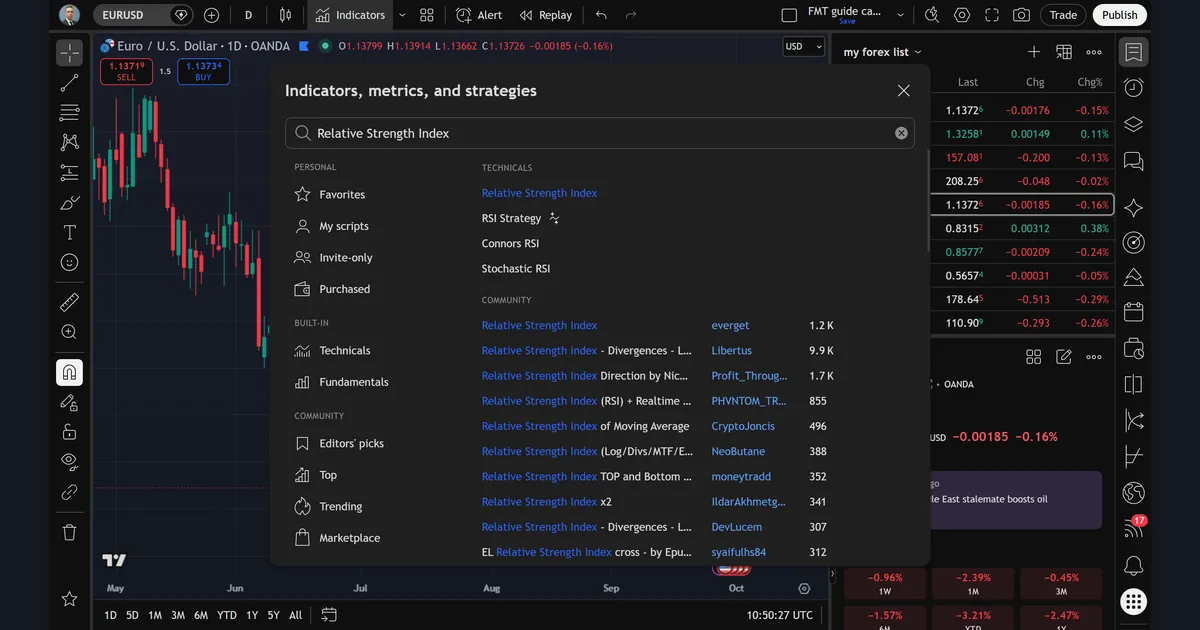Open the watchlist more options menu
The height and width of the screenshot is (630, 1200).
pos(1094,52)
